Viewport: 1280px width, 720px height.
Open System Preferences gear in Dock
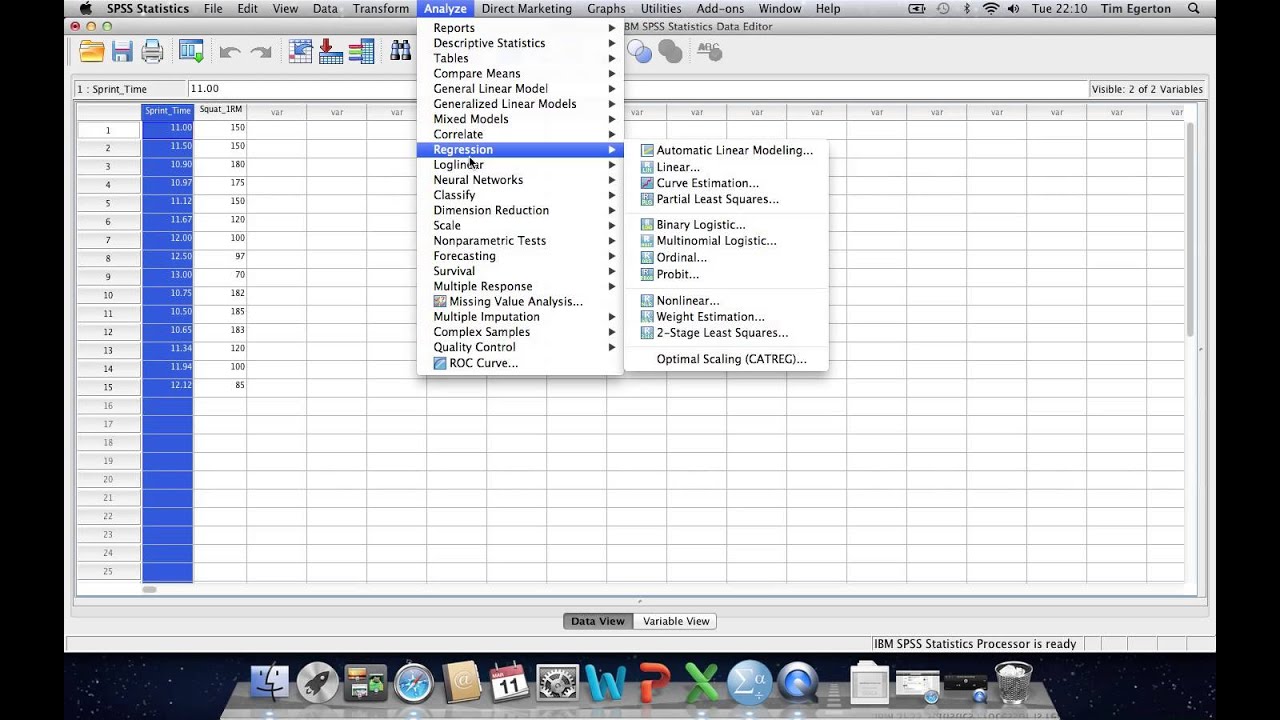coord(558,683)
